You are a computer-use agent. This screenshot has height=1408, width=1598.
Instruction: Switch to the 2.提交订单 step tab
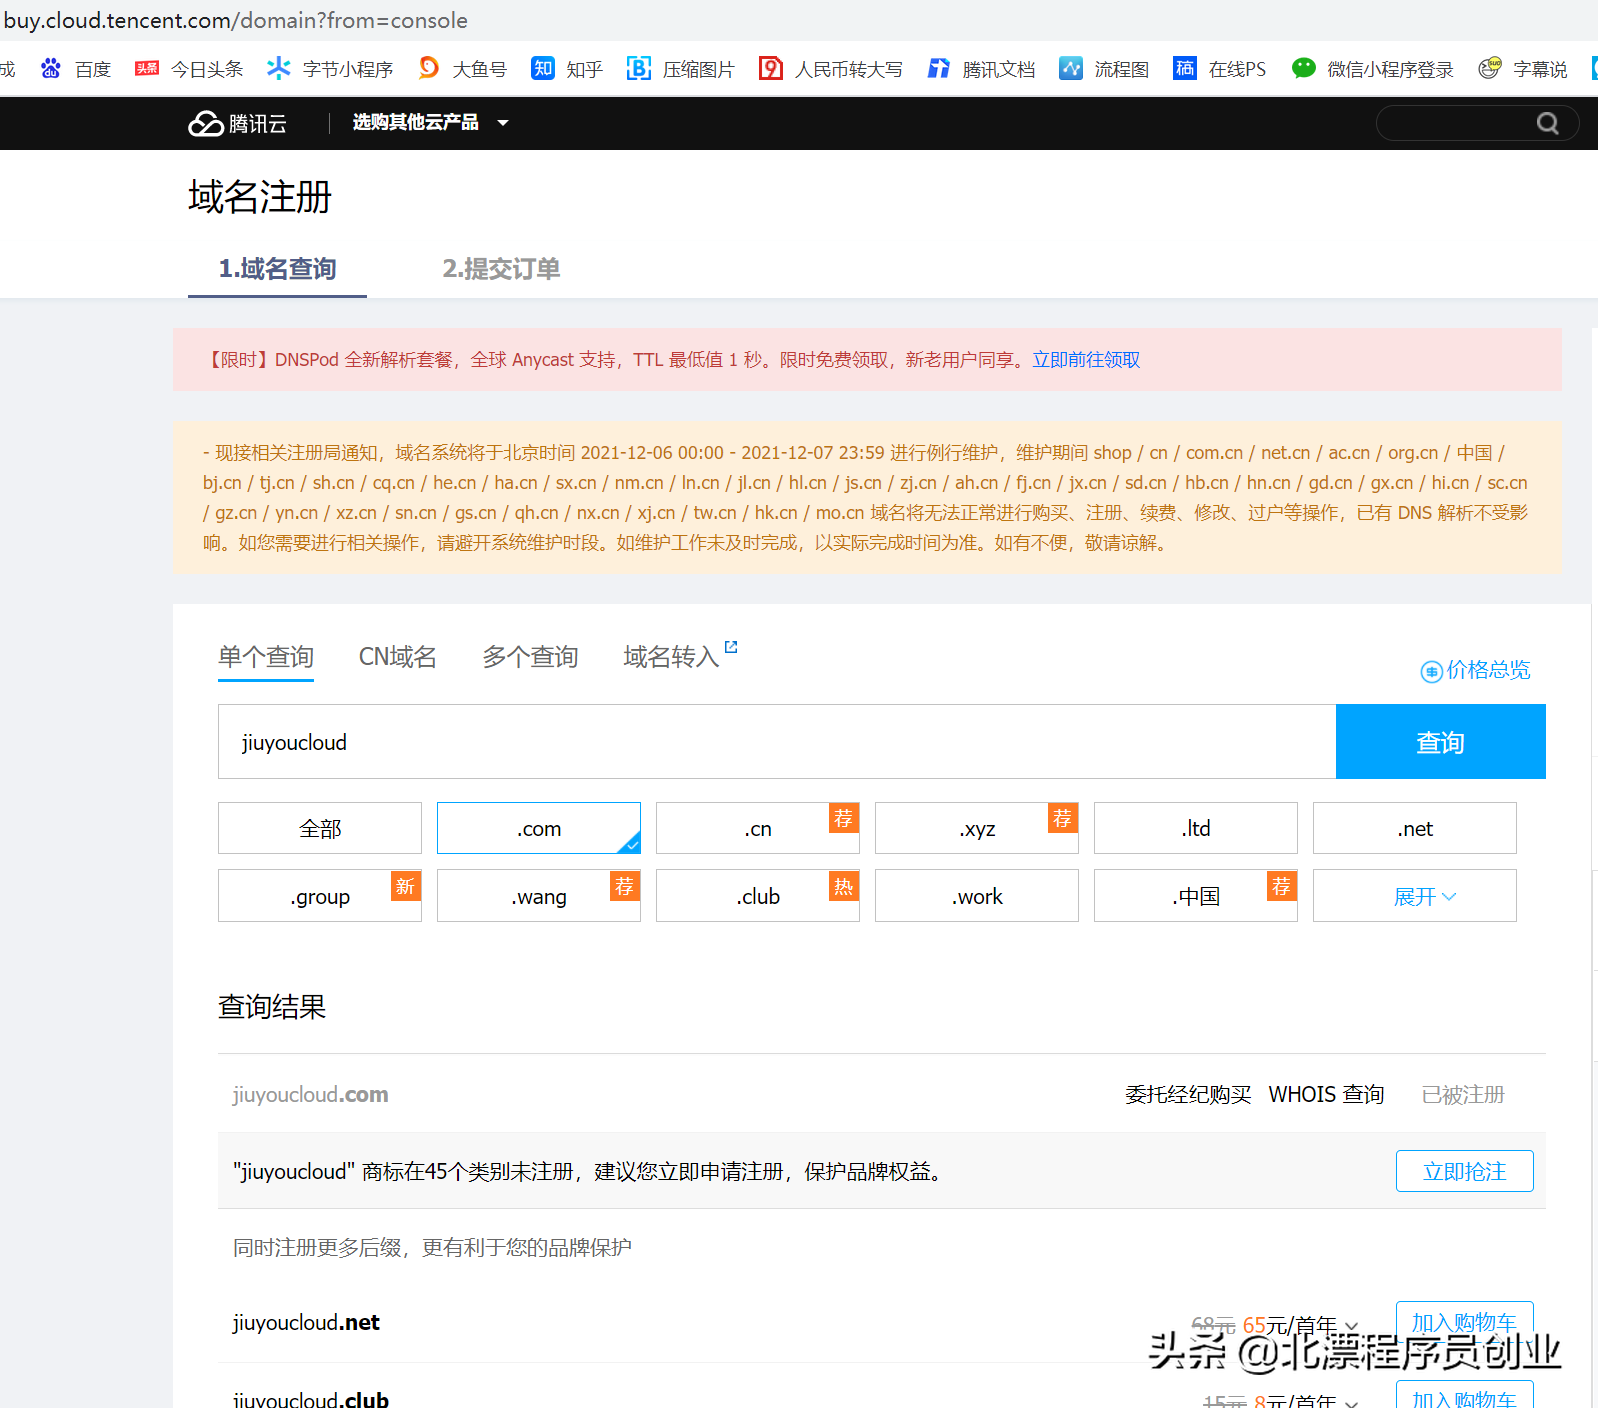click(x=501, y=269)
